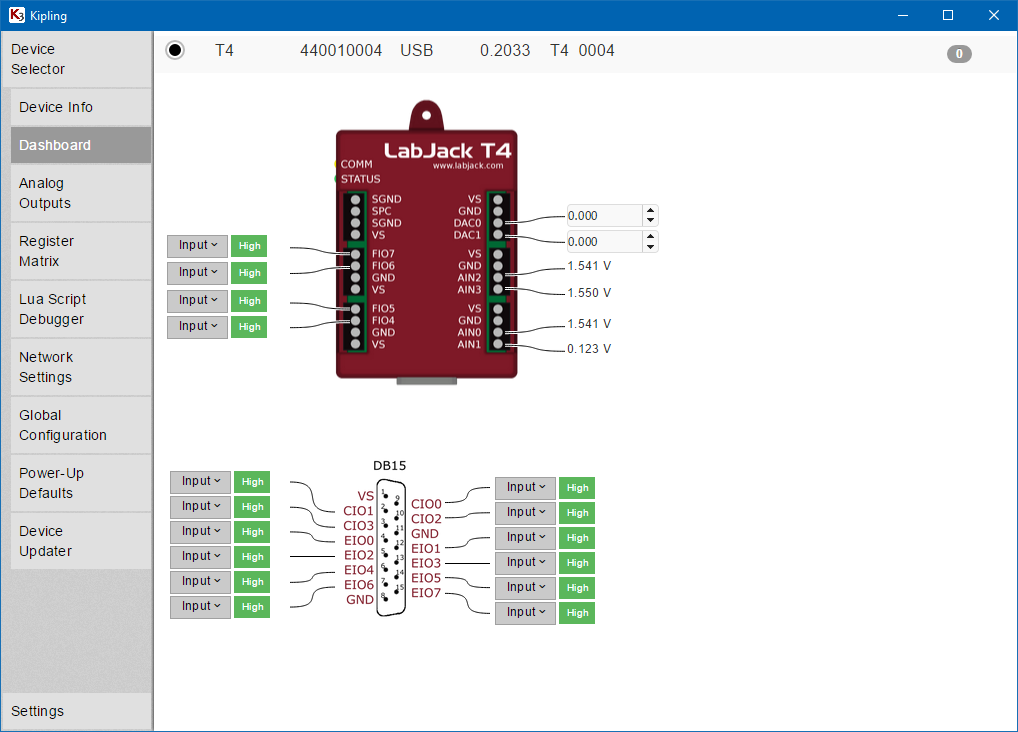Toggle the CIO0 High state button

click(x=577, y=488)
